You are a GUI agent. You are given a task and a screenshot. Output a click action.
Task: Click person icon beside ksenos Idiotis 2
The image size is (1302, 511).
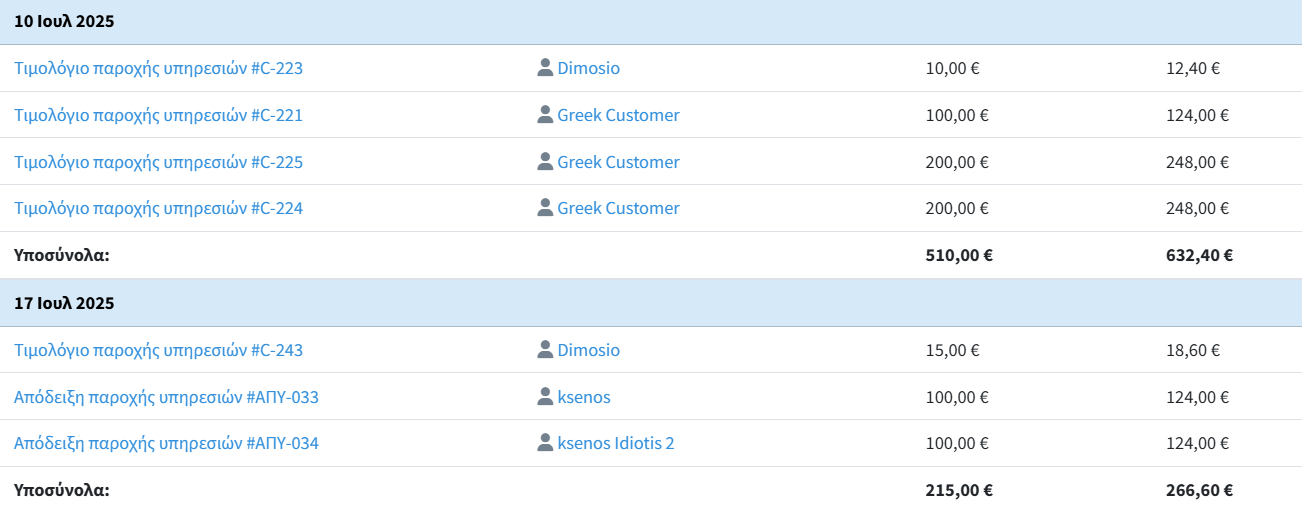(x=545, y=443)
